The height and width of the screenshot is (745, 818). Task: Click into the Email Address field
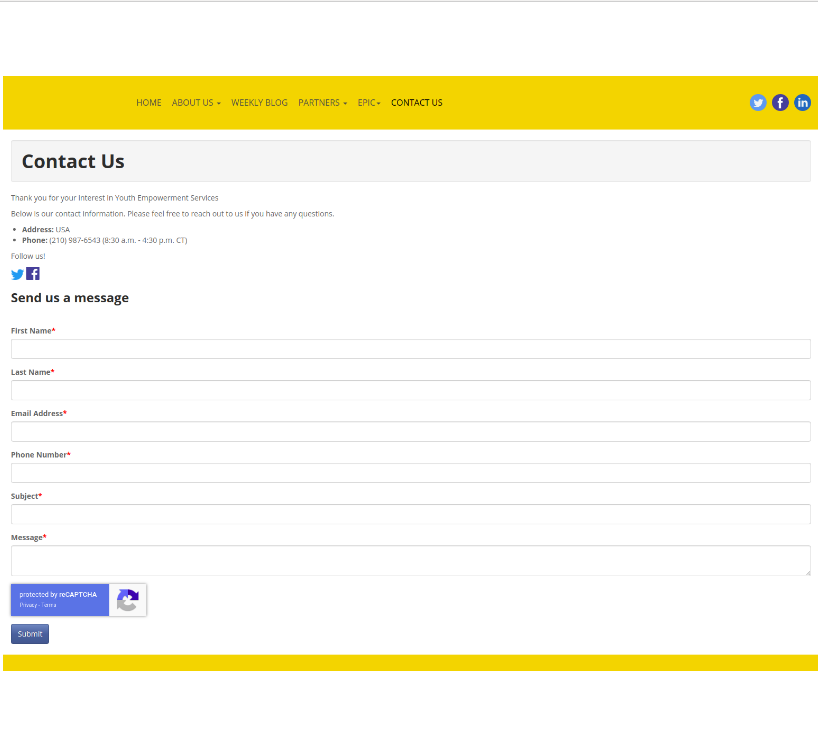coord(410,431)
